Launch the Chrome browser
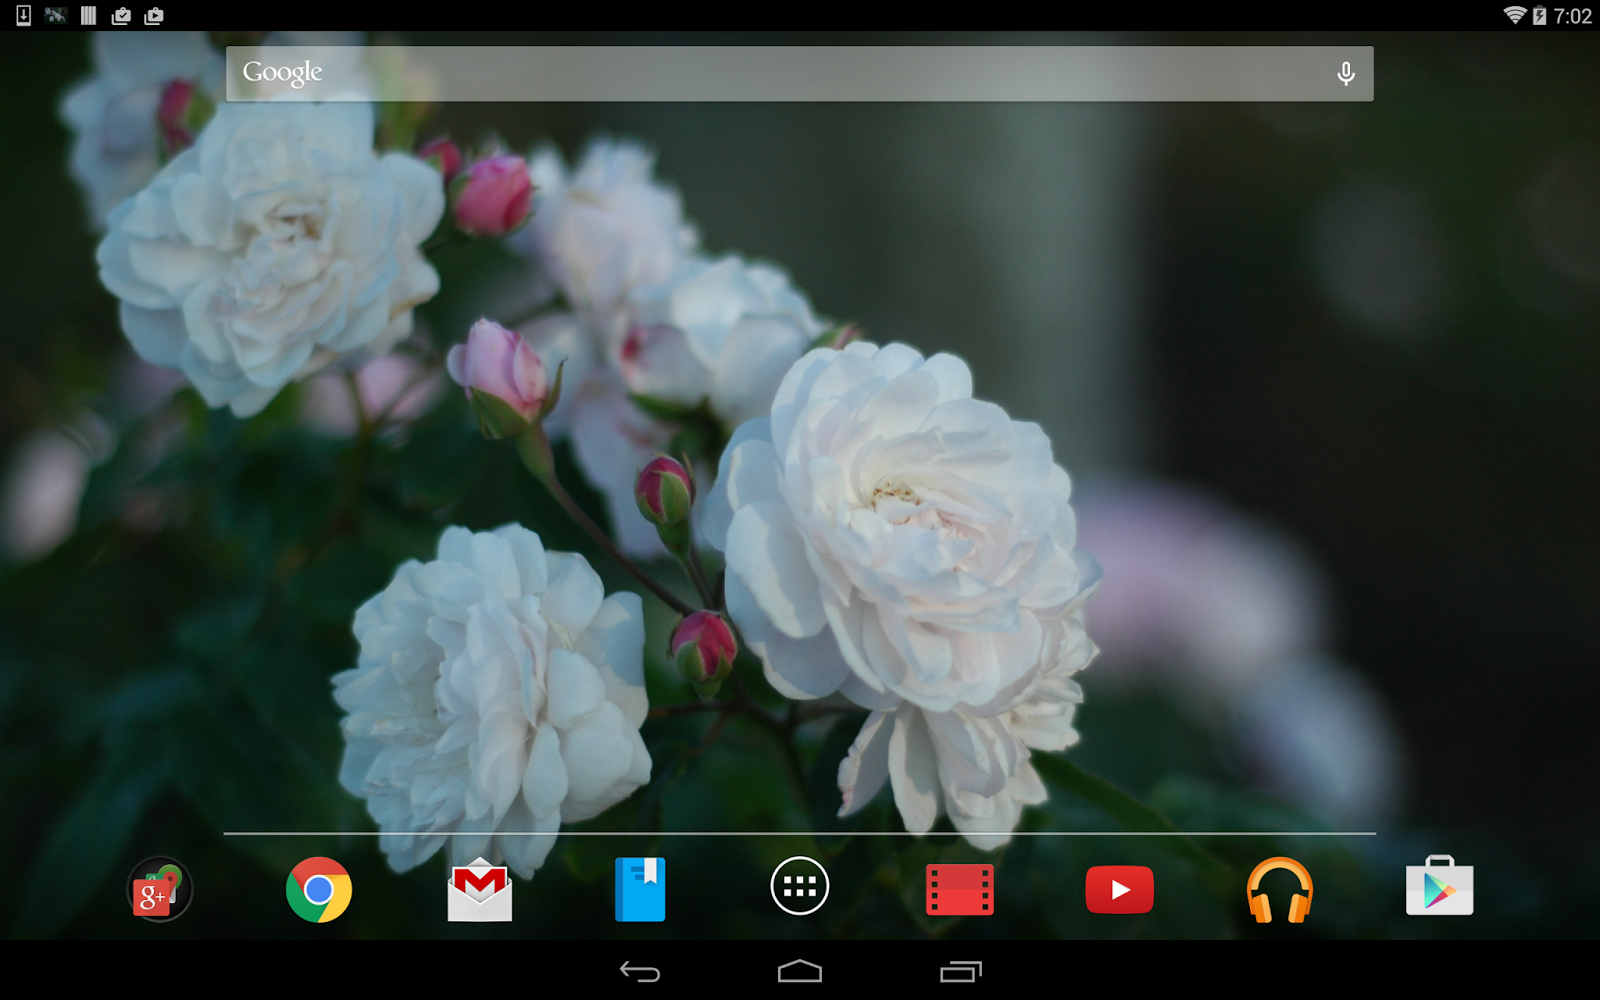Screen dimensions: 1600x1000 point(319,889)
